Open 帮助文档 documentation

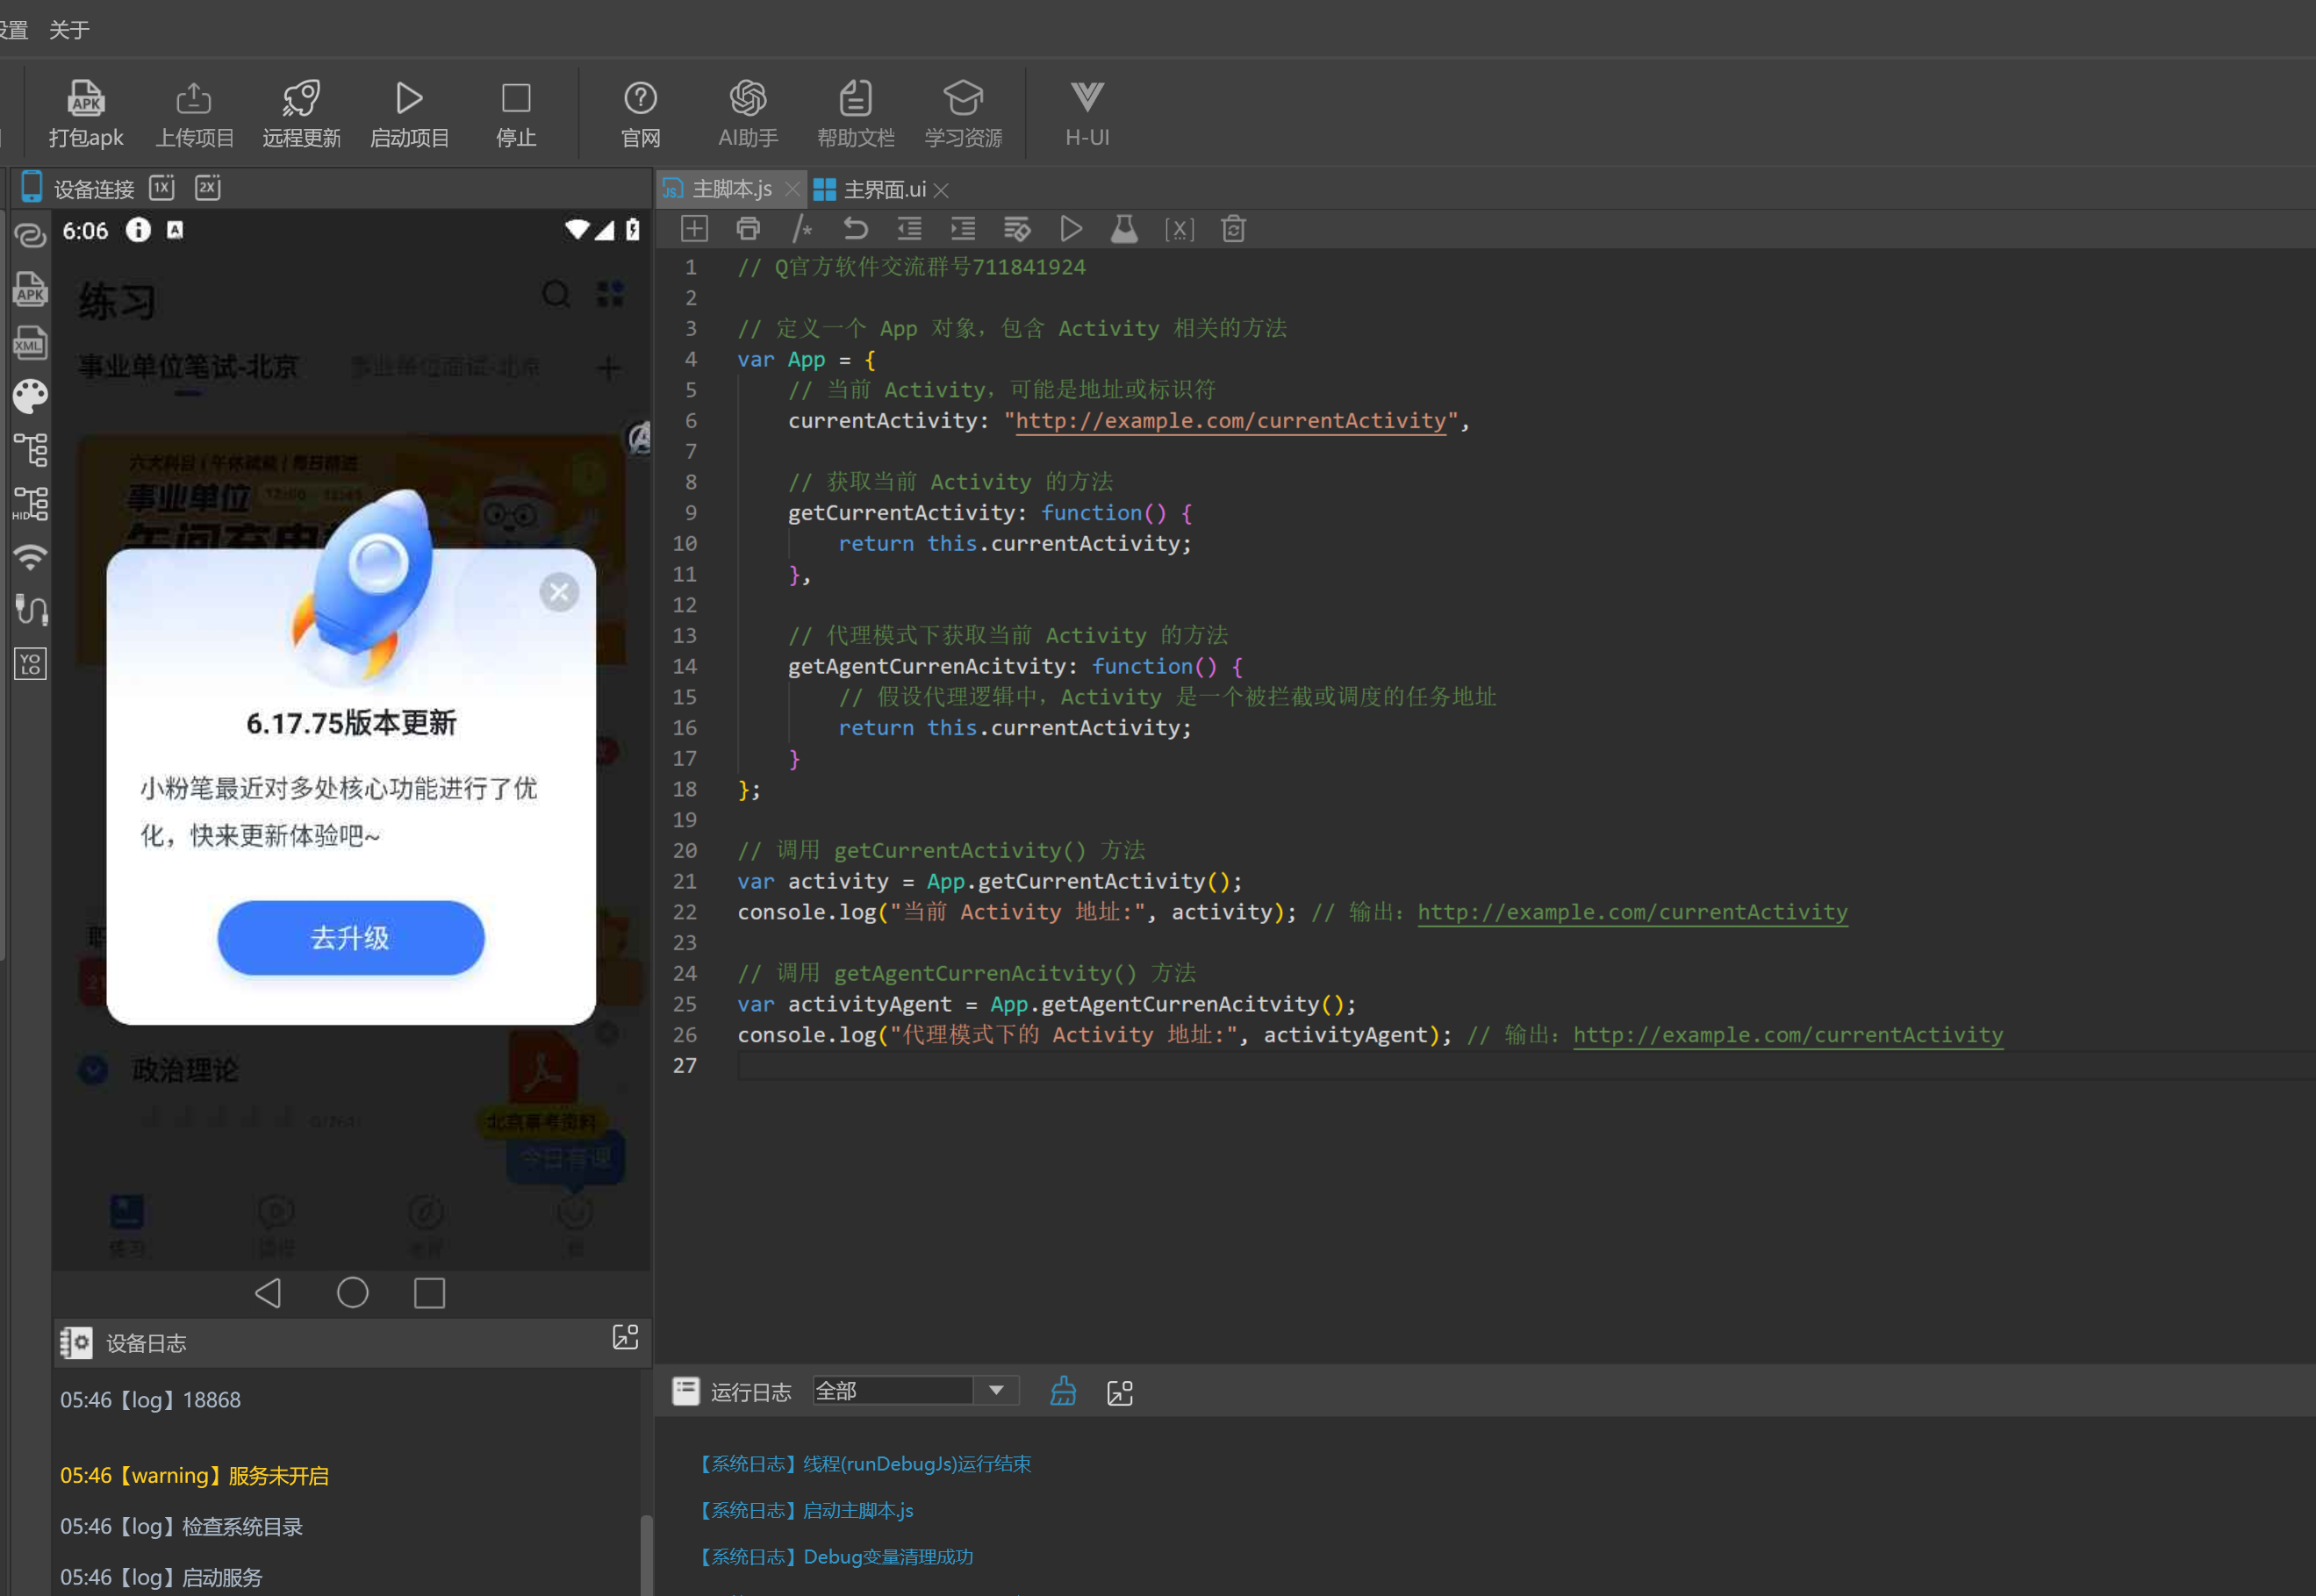[x=855, y=114]
